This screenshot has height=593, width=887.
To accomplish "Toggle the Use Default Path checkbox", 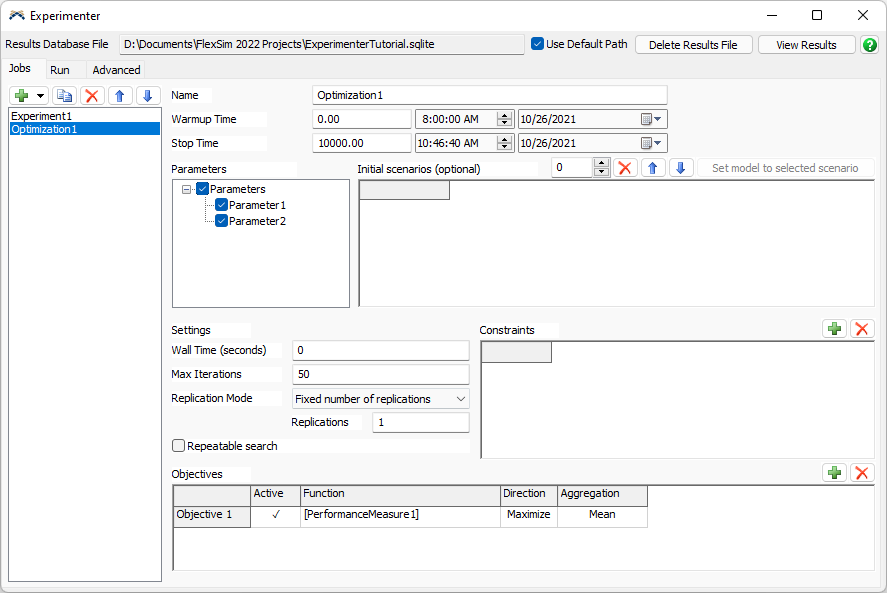I will click(538, 44).
